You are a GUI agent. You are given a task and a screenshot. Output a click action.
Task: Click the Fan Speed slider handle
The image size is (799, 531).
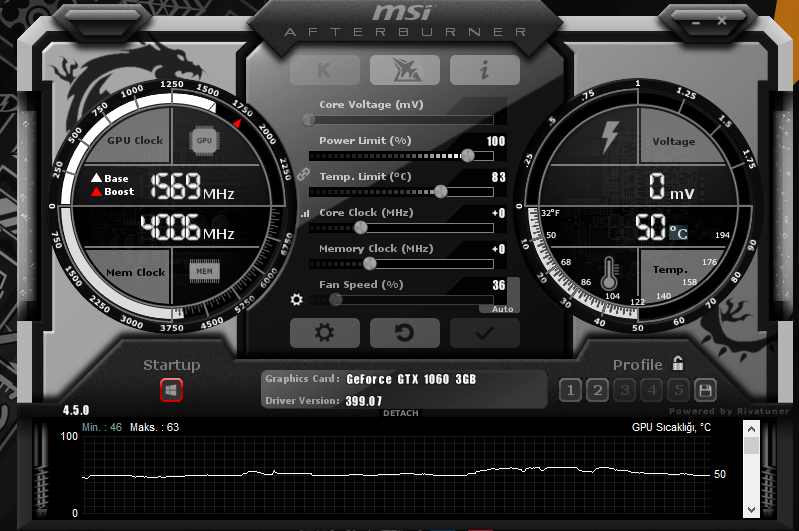pos(335,300)
